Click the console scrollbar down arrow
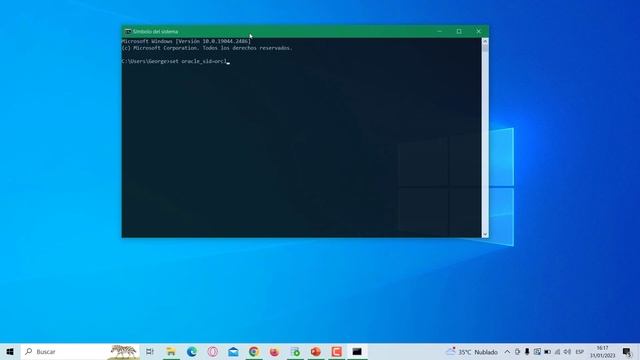The width and height of the screenshot is (640, 360). [485, 234]
